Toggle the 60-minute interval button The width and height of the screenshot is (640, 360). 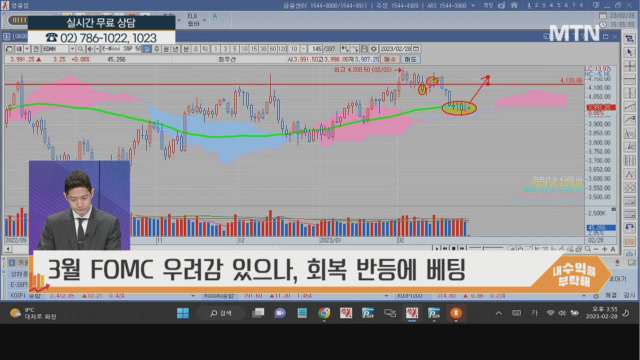coord(273,49)
